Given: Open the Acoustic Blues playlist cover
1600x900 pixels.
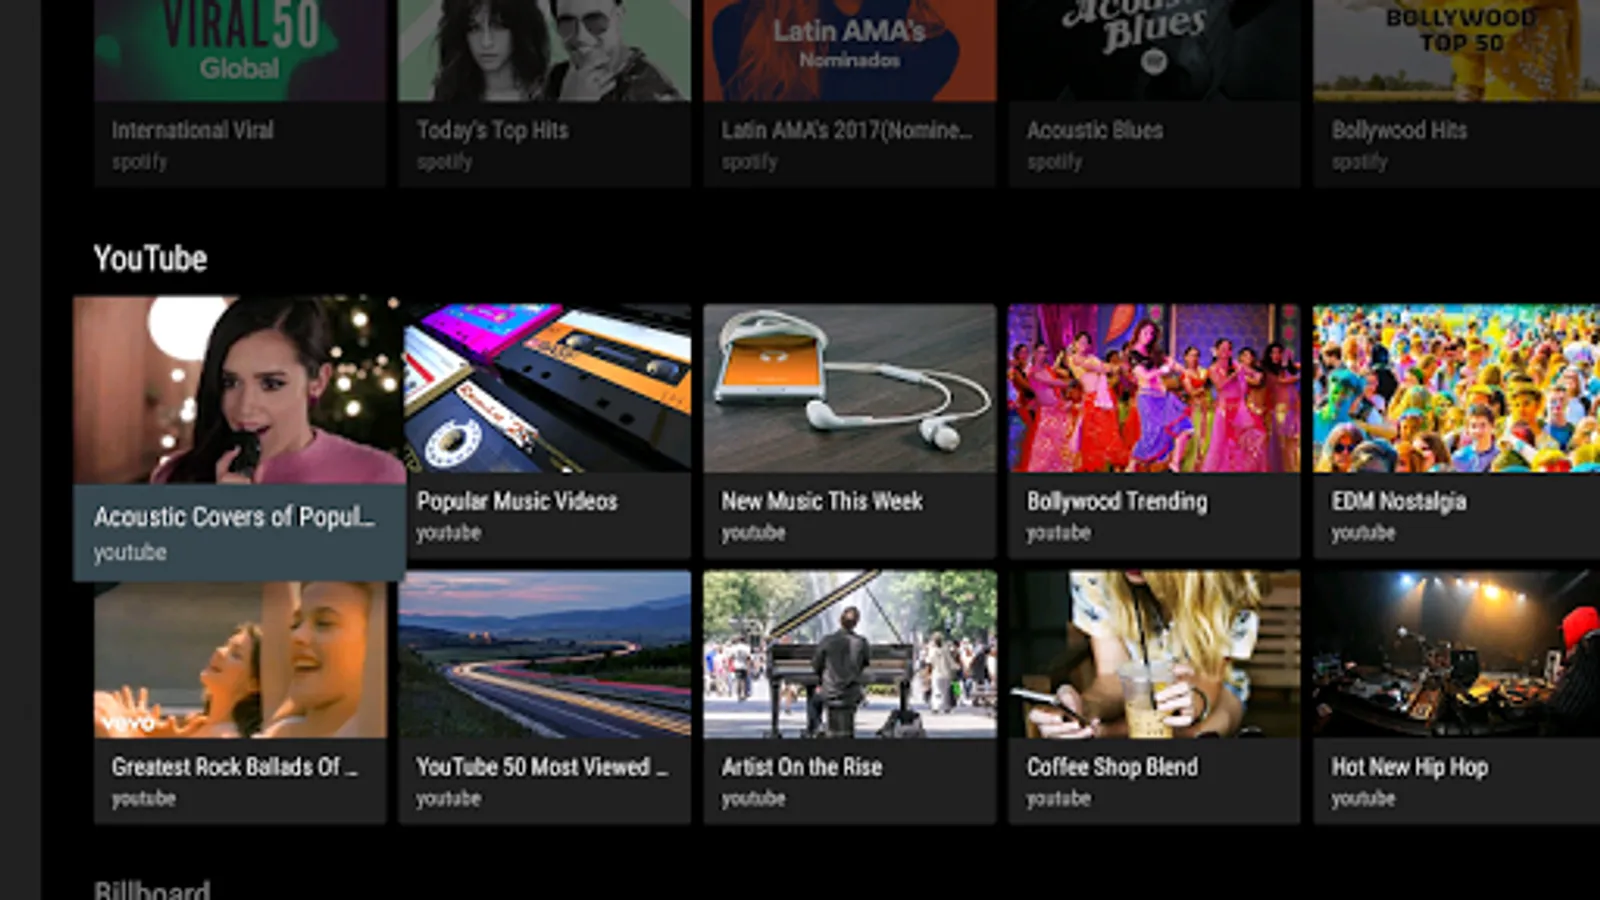Looking at the screenshot, I should click(1155, 50).
